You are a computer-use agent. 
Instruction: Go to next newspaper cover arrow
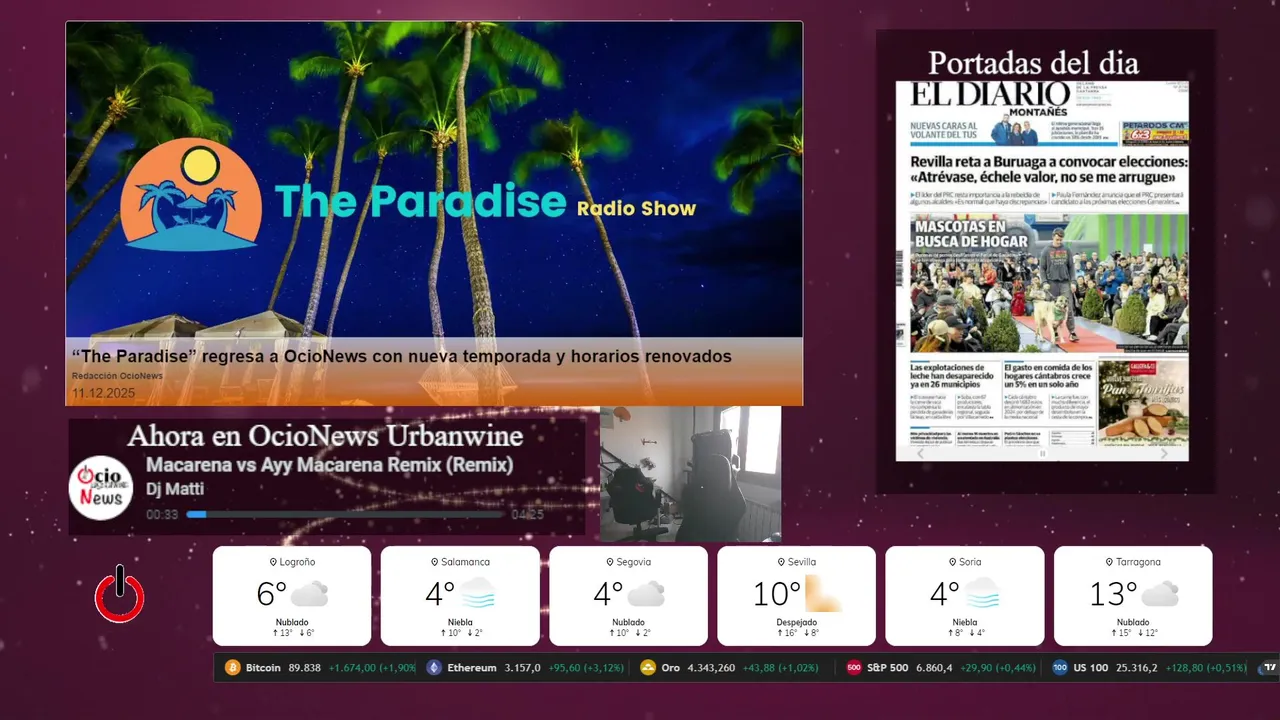(x=1163, y=453)
